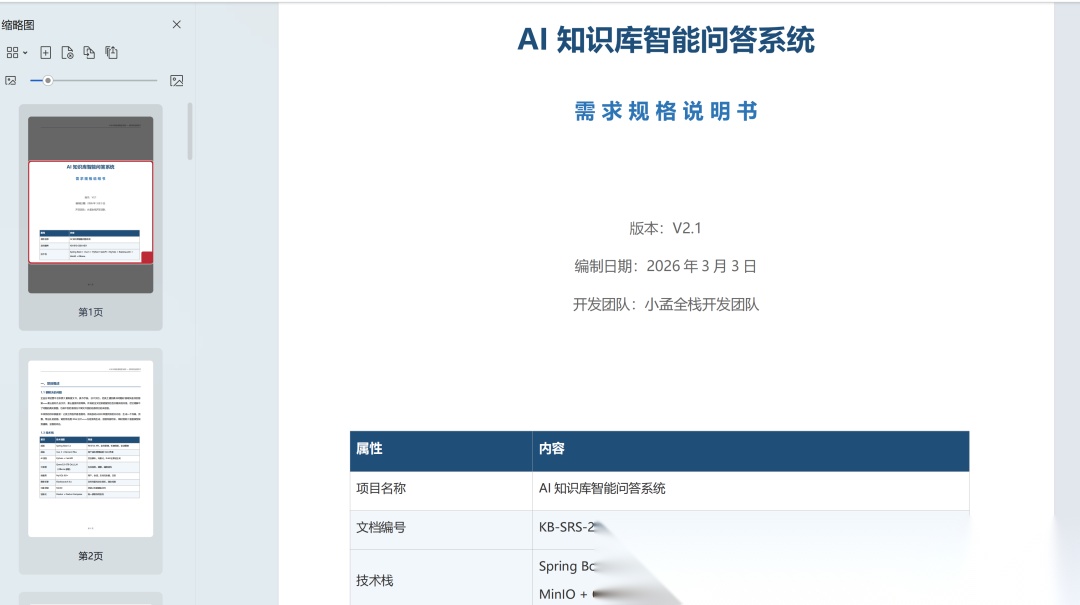Image resolution: width=1080 pixels, height=605 pixels.
Task: Click the table cell AI 知识库智能问答系统
Action: (x=751, y=491)
